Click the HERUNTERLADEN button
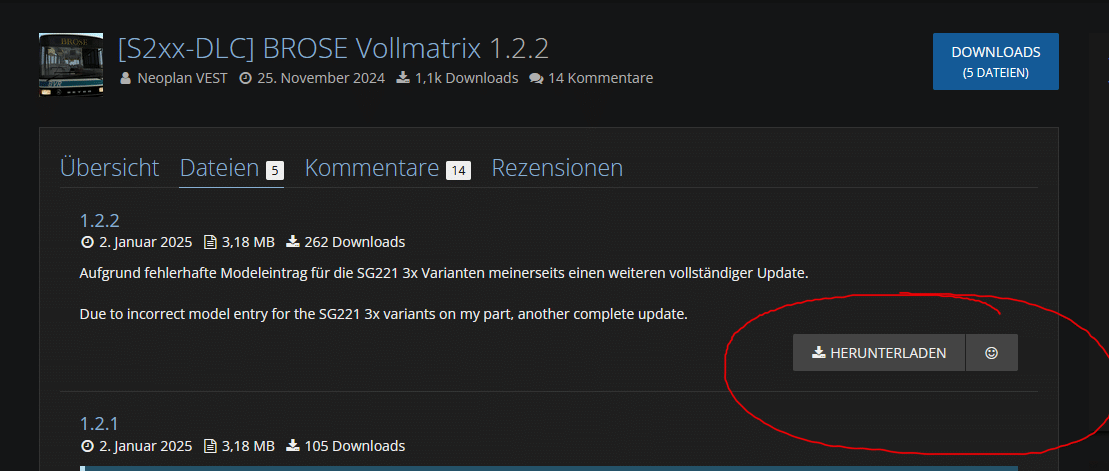Viewport: 1109px width, 471px height. 879,353
